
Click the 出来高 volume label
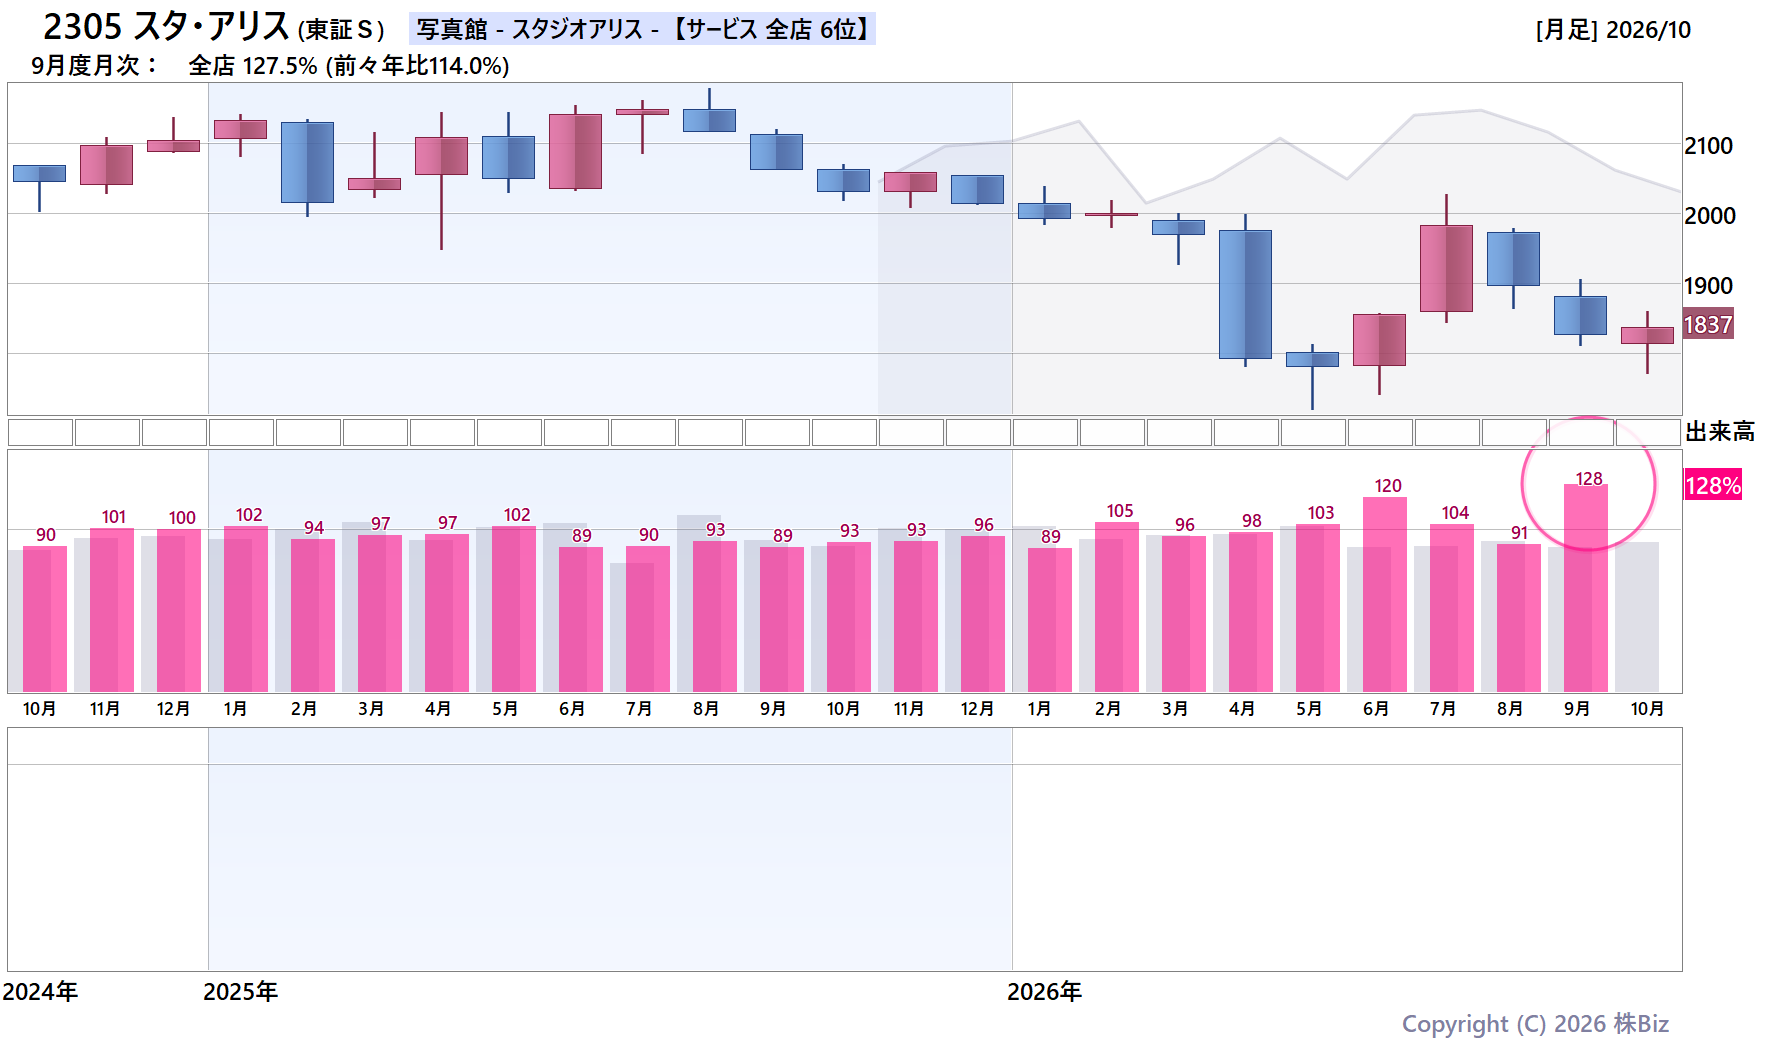click(1720, 432)
